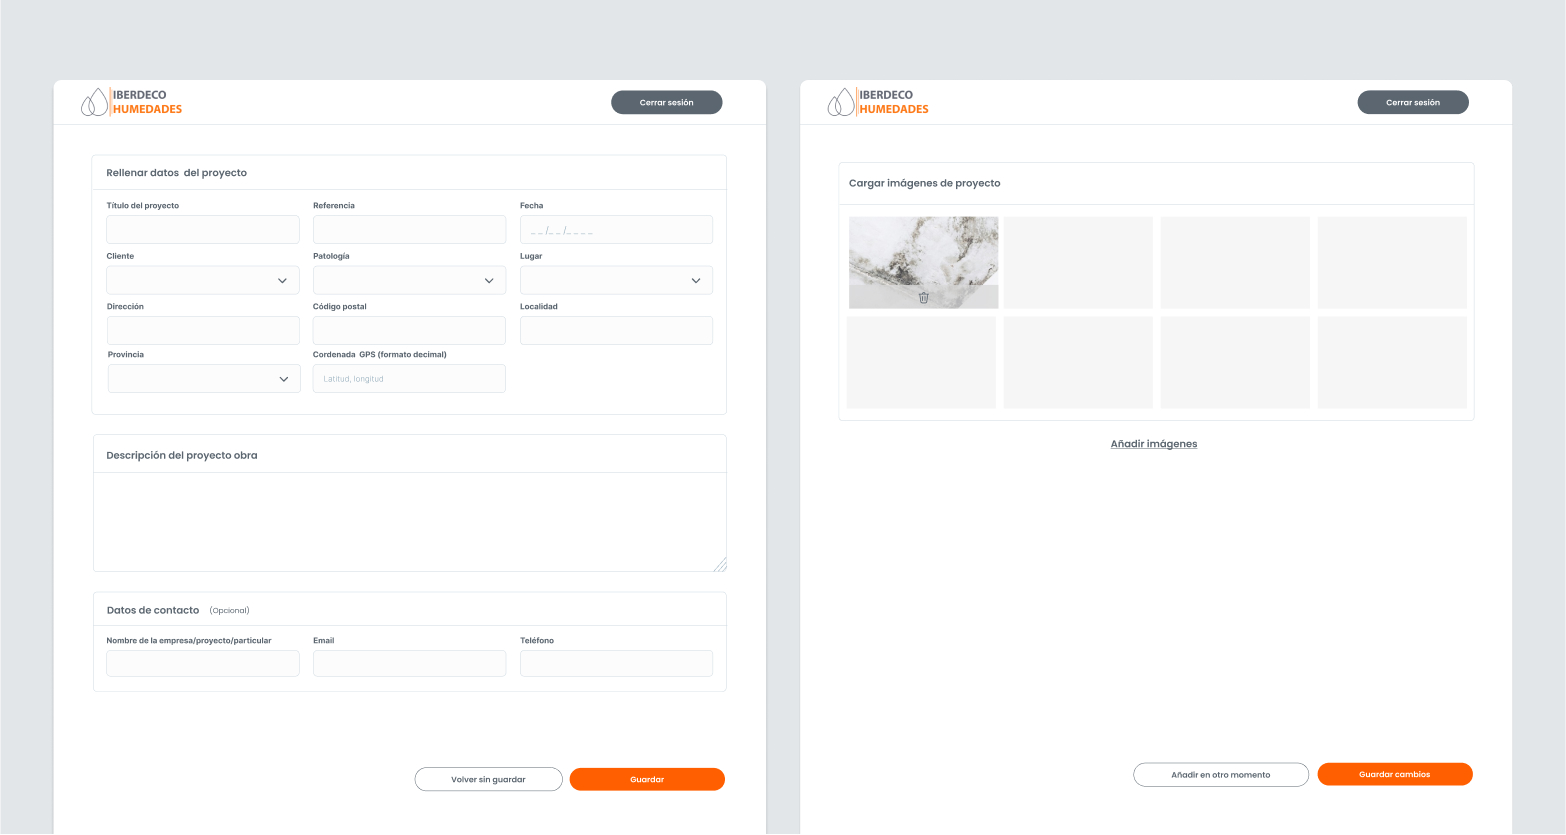Click the Email input in Datos de contacto
This screenshot has height=835, width=1566.
409,664
